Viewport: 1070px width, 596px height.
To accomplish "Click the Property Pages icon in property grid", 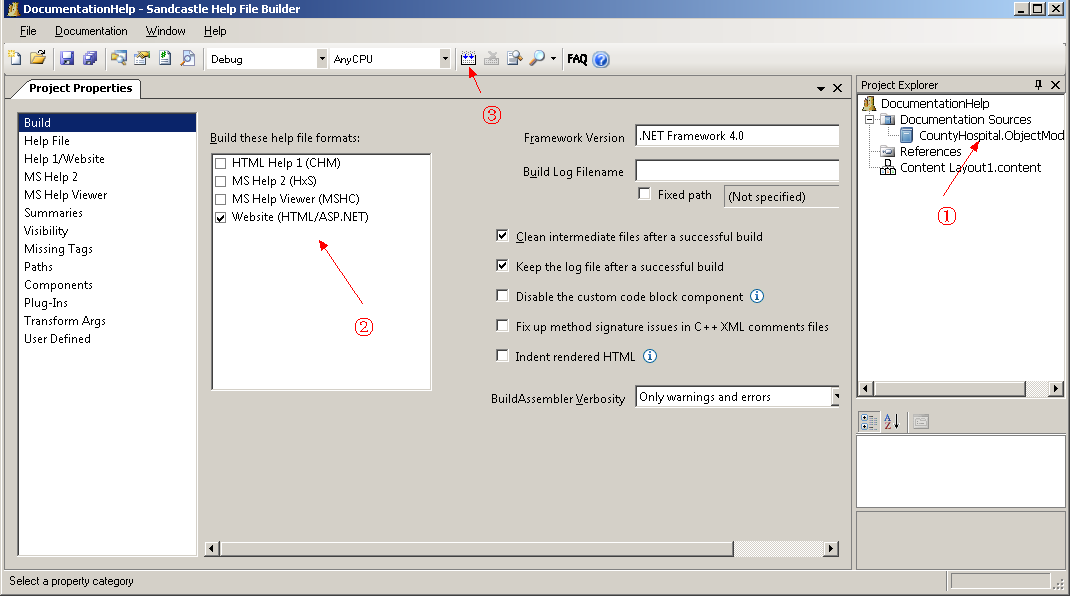I will (921, 421).
